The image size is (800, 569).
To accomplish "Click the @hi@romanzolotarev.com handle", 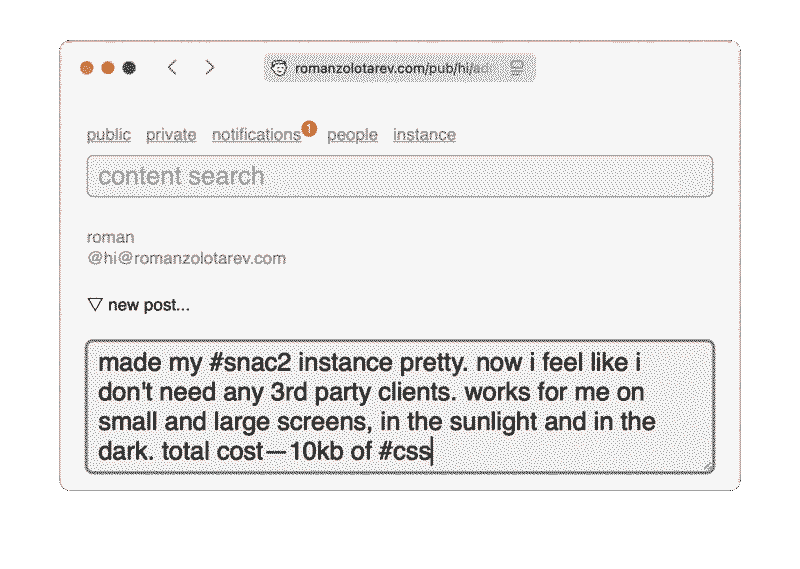I will point(186,258).
